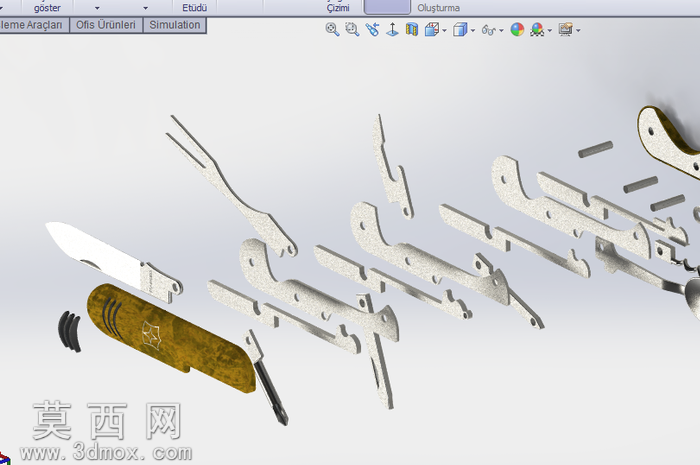
Task: Click the Hide/Show Items glasses icon
Action: pyautogui.click(x=488, y=30)
